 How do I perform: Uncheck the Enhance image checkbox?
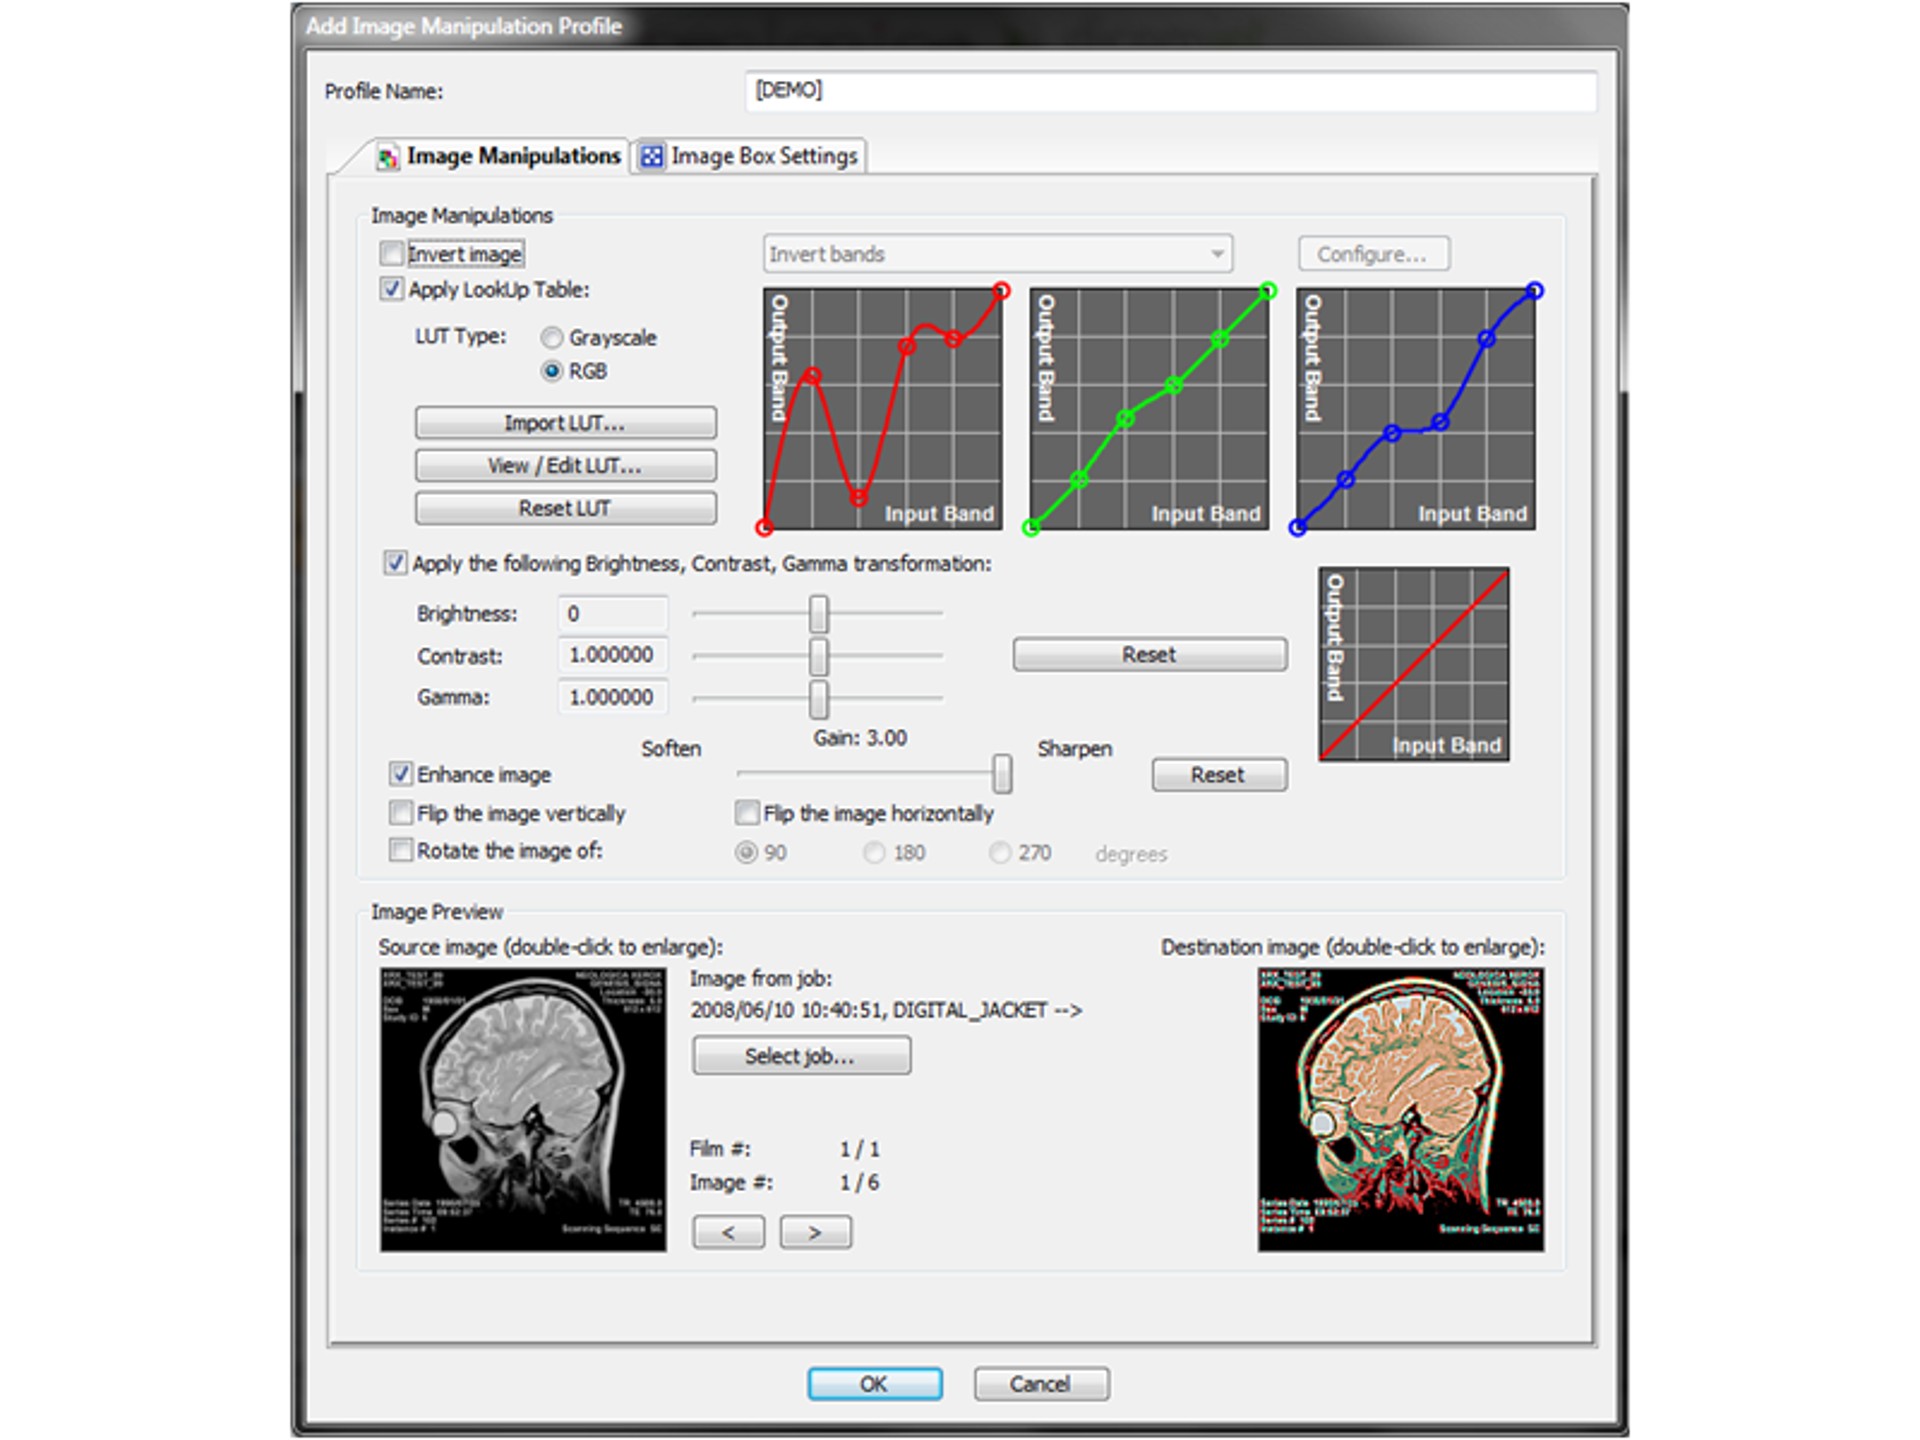tap(401, 774)
